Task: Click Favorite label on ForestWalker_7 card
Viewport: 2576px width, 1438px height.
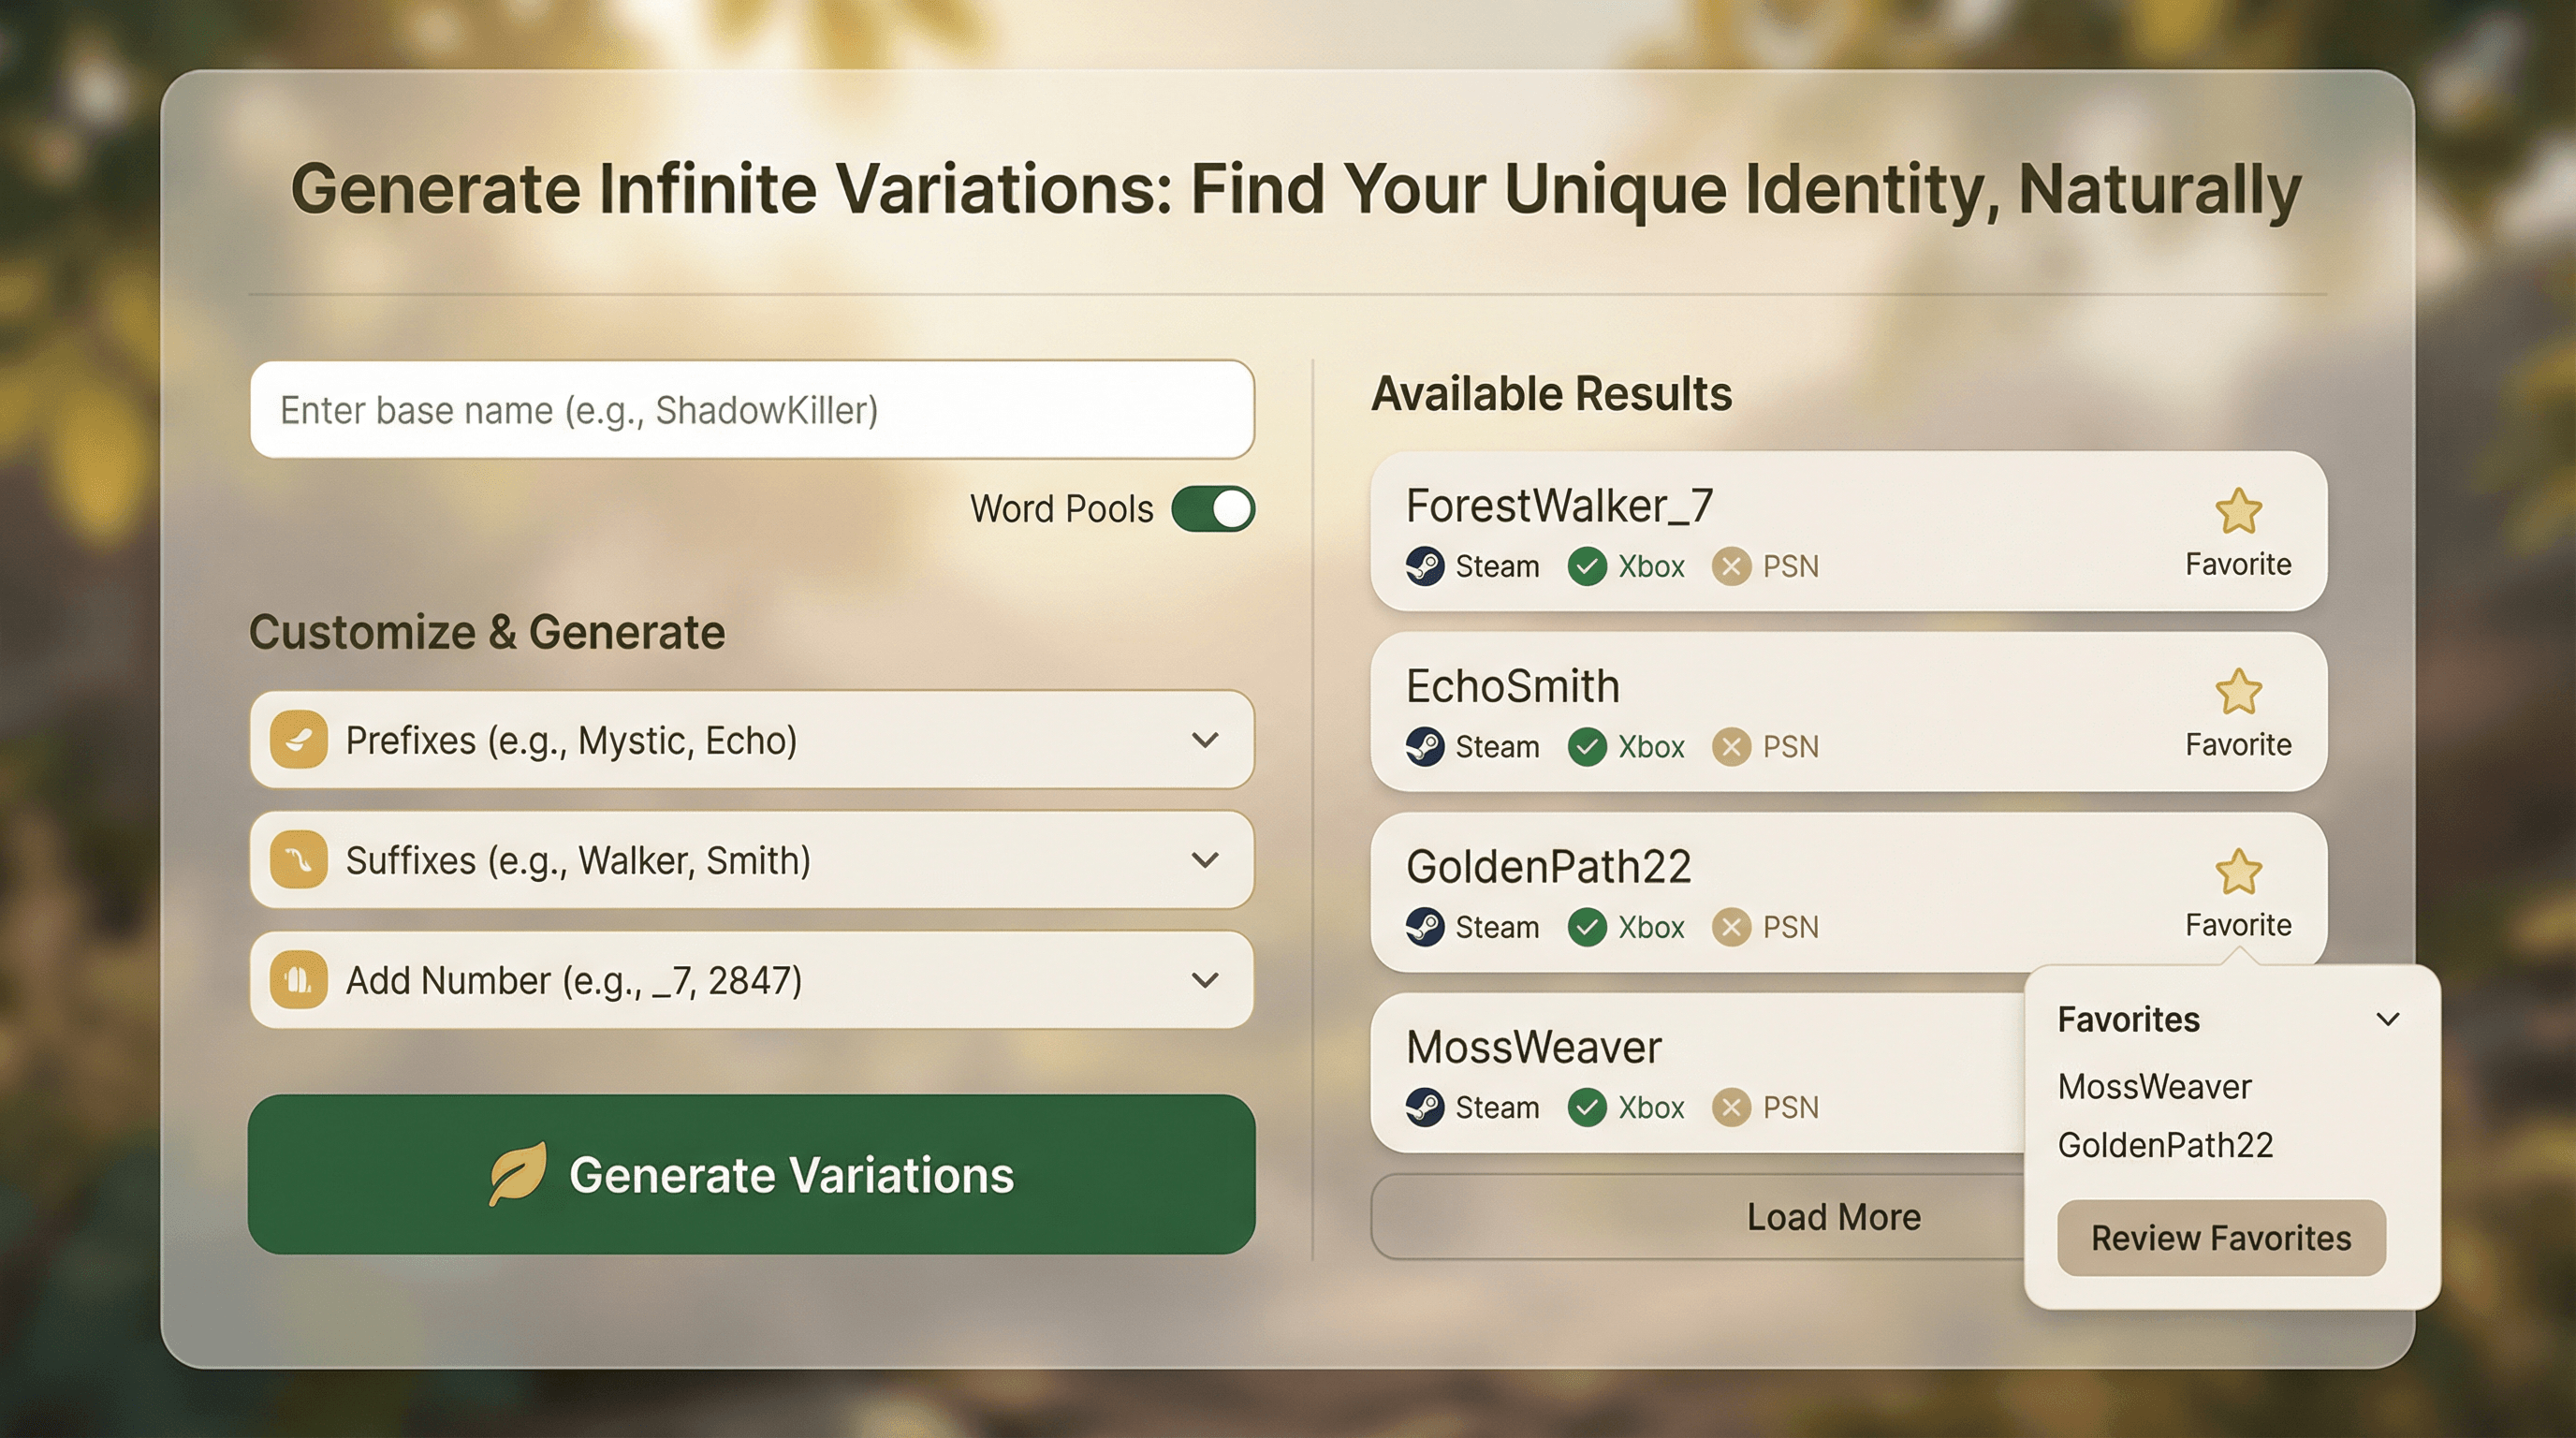Action: click(x=2238, y=564)
